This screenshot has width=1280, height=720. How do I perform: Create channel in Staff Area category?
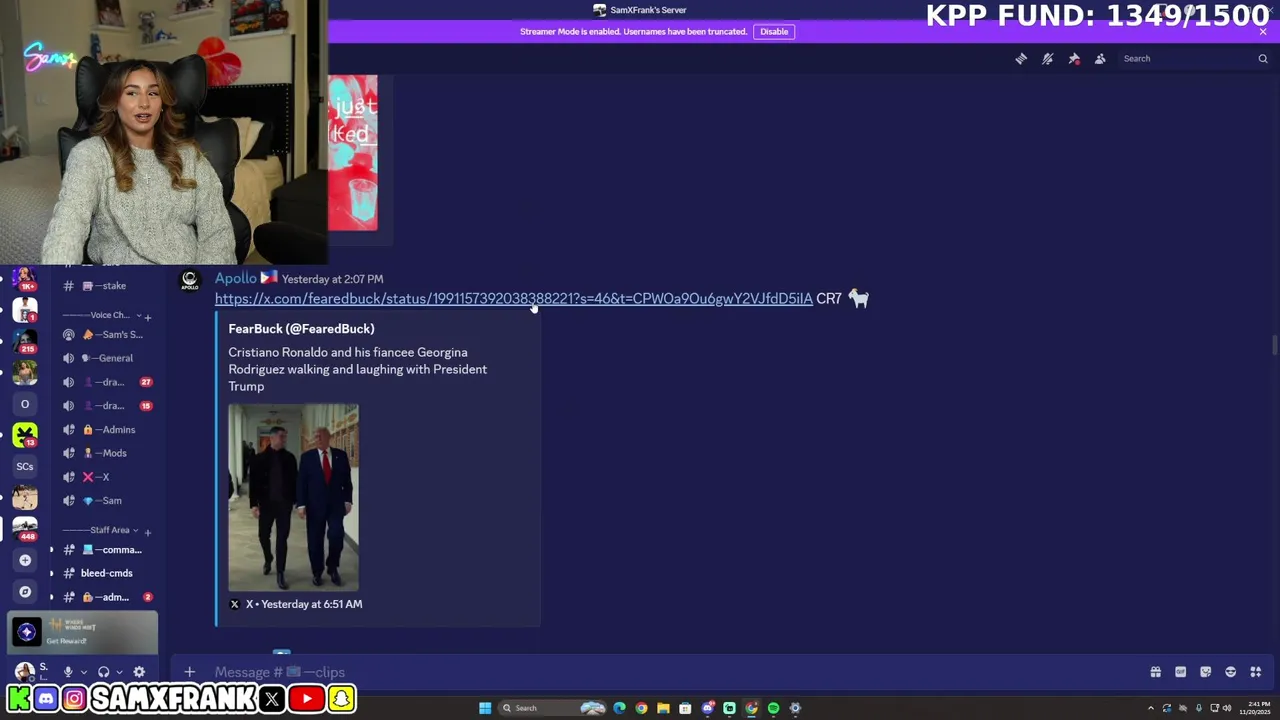tap(147, 532)
